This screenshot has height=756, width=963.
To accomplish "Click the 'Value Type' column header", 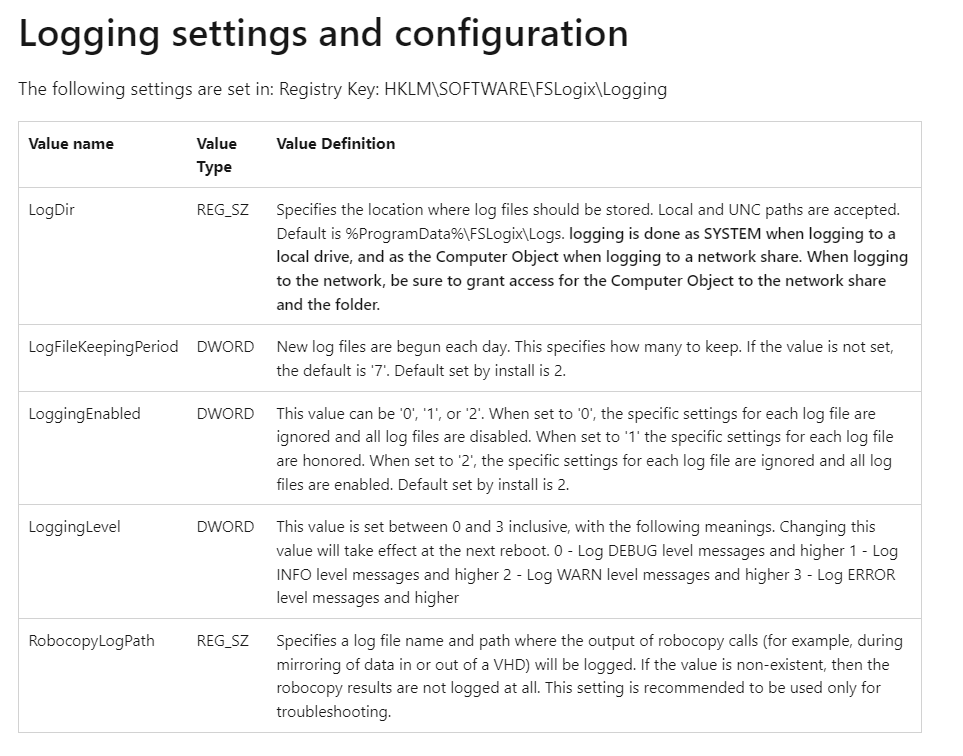I will pos(216,155).
